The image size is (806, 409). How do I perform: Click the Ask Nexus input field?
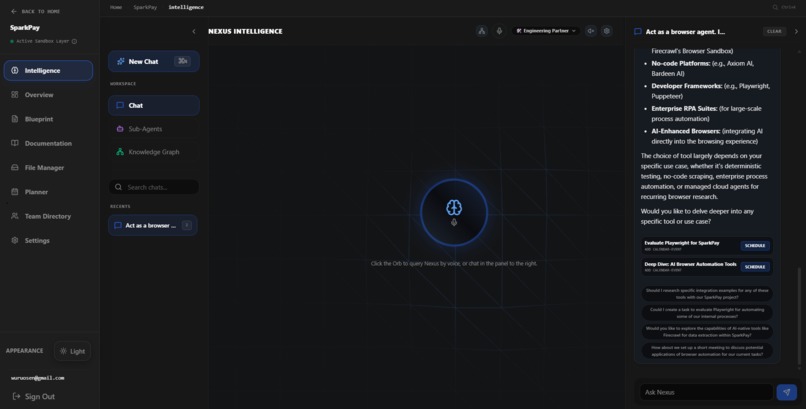point(706,392)
